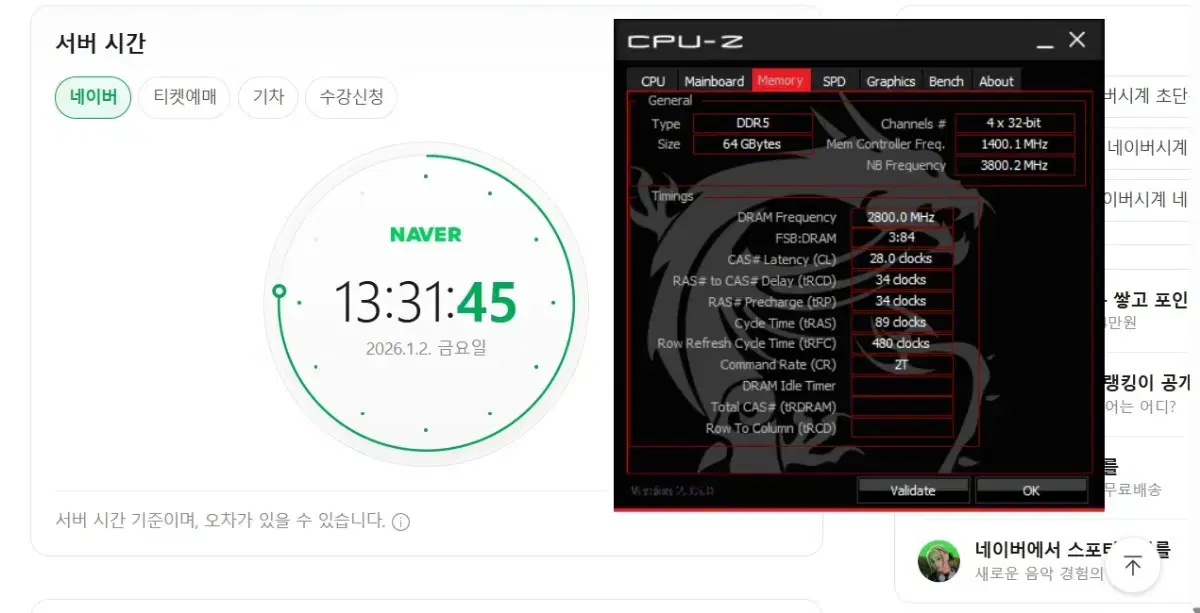The height and width of the screenshot is (613, 1200).
Task: Click the Validate button
Action: (913, 490)
